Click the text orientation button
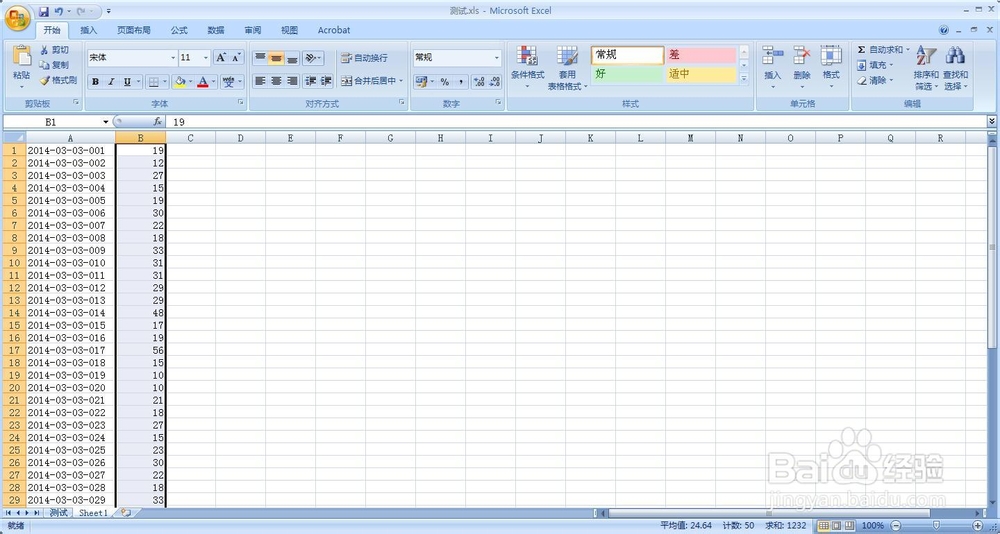 coord(312,58)
